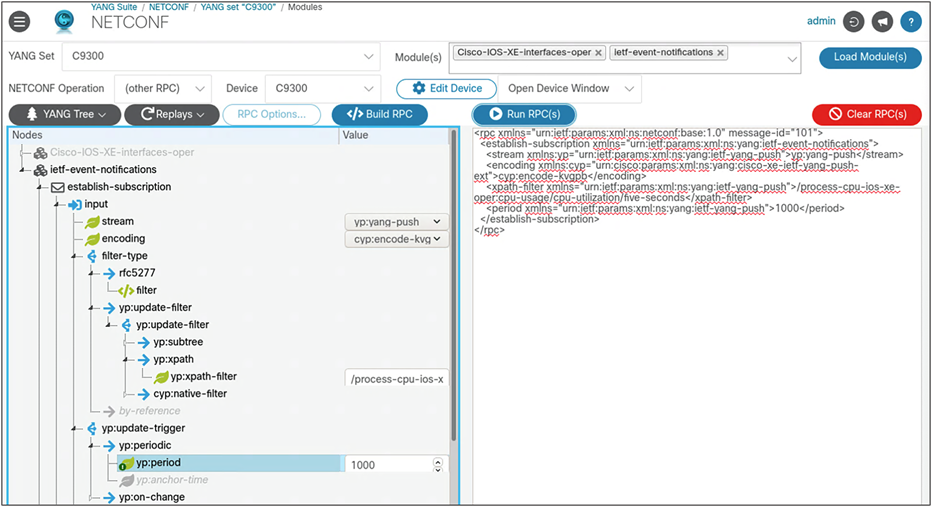The width and height of the screenshot is (932, 507).
Task: Click the input arrow icon
Action: (75, 204)
